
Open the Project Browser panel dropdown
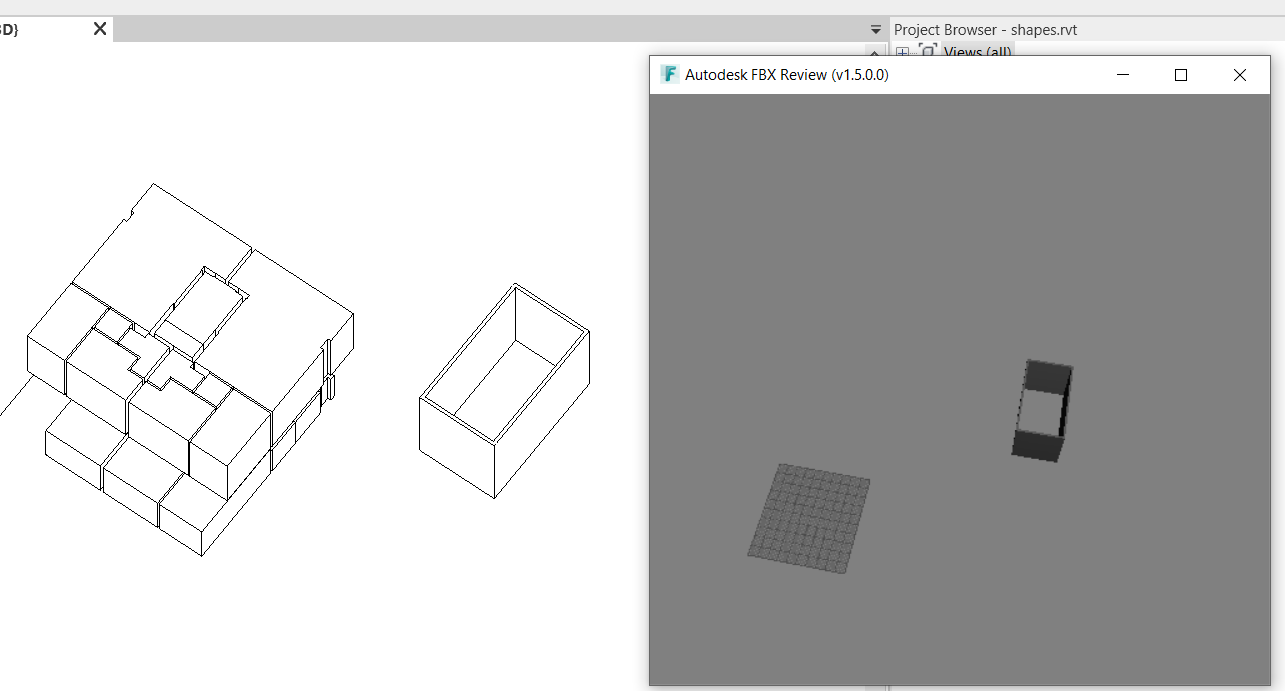874,29
